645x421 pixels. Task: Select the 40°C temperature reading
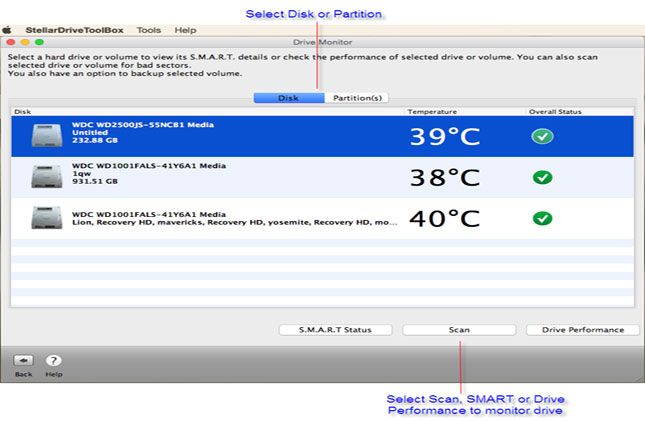(x=445, y=219)
